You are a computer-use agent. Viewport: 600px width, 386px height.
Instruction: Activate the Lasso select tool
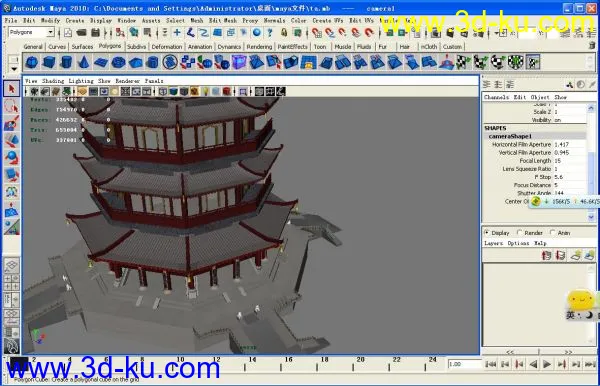click(11, 106)
